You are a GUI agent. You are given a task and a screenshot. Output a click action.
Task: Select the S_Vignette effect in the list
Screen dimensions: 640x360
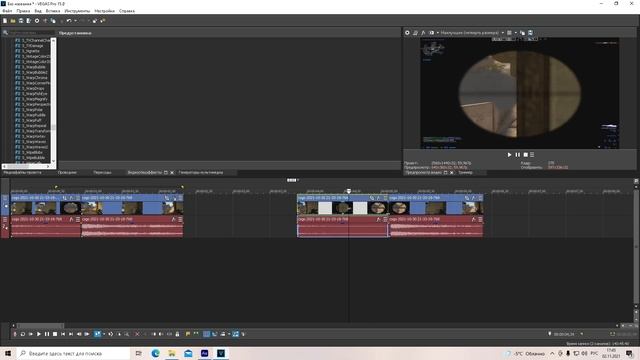31,51
